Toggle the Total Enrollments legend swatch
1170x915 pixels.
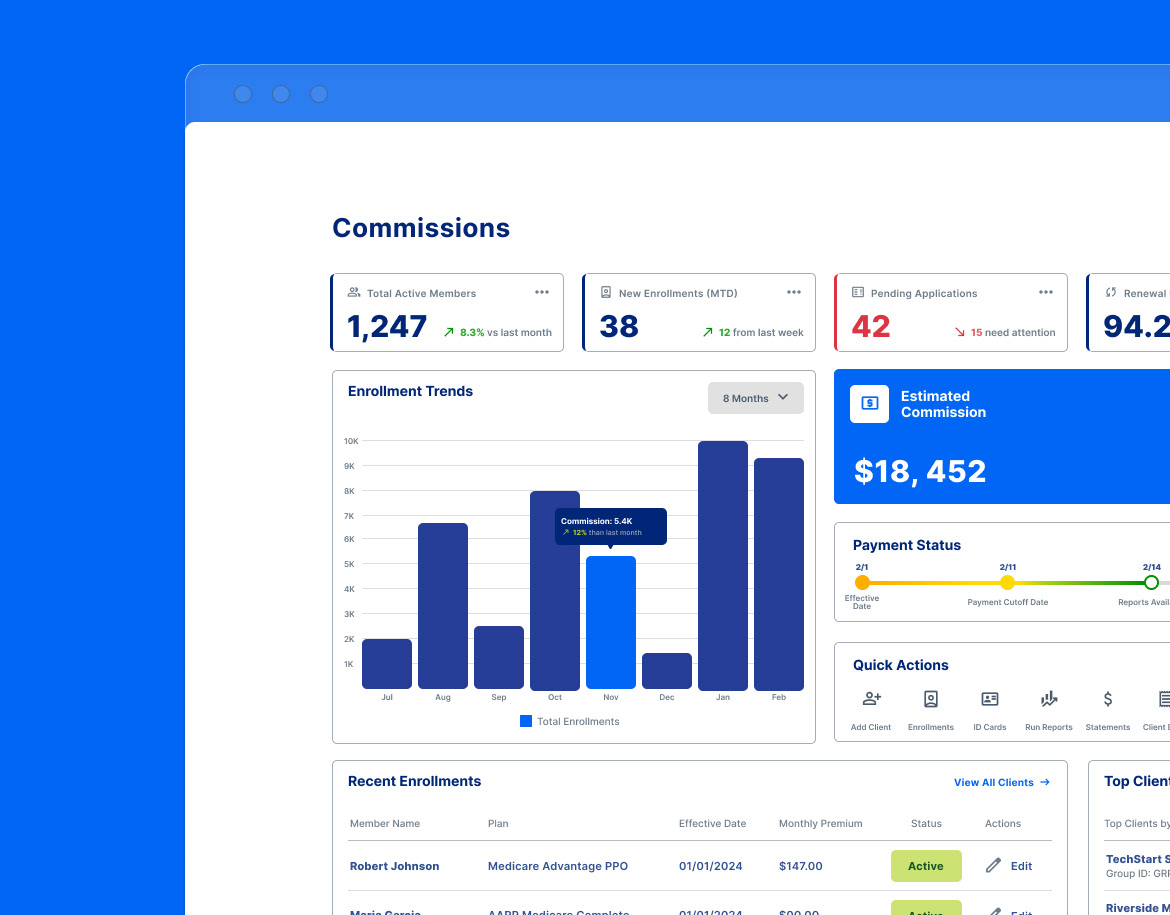[525, 721]
